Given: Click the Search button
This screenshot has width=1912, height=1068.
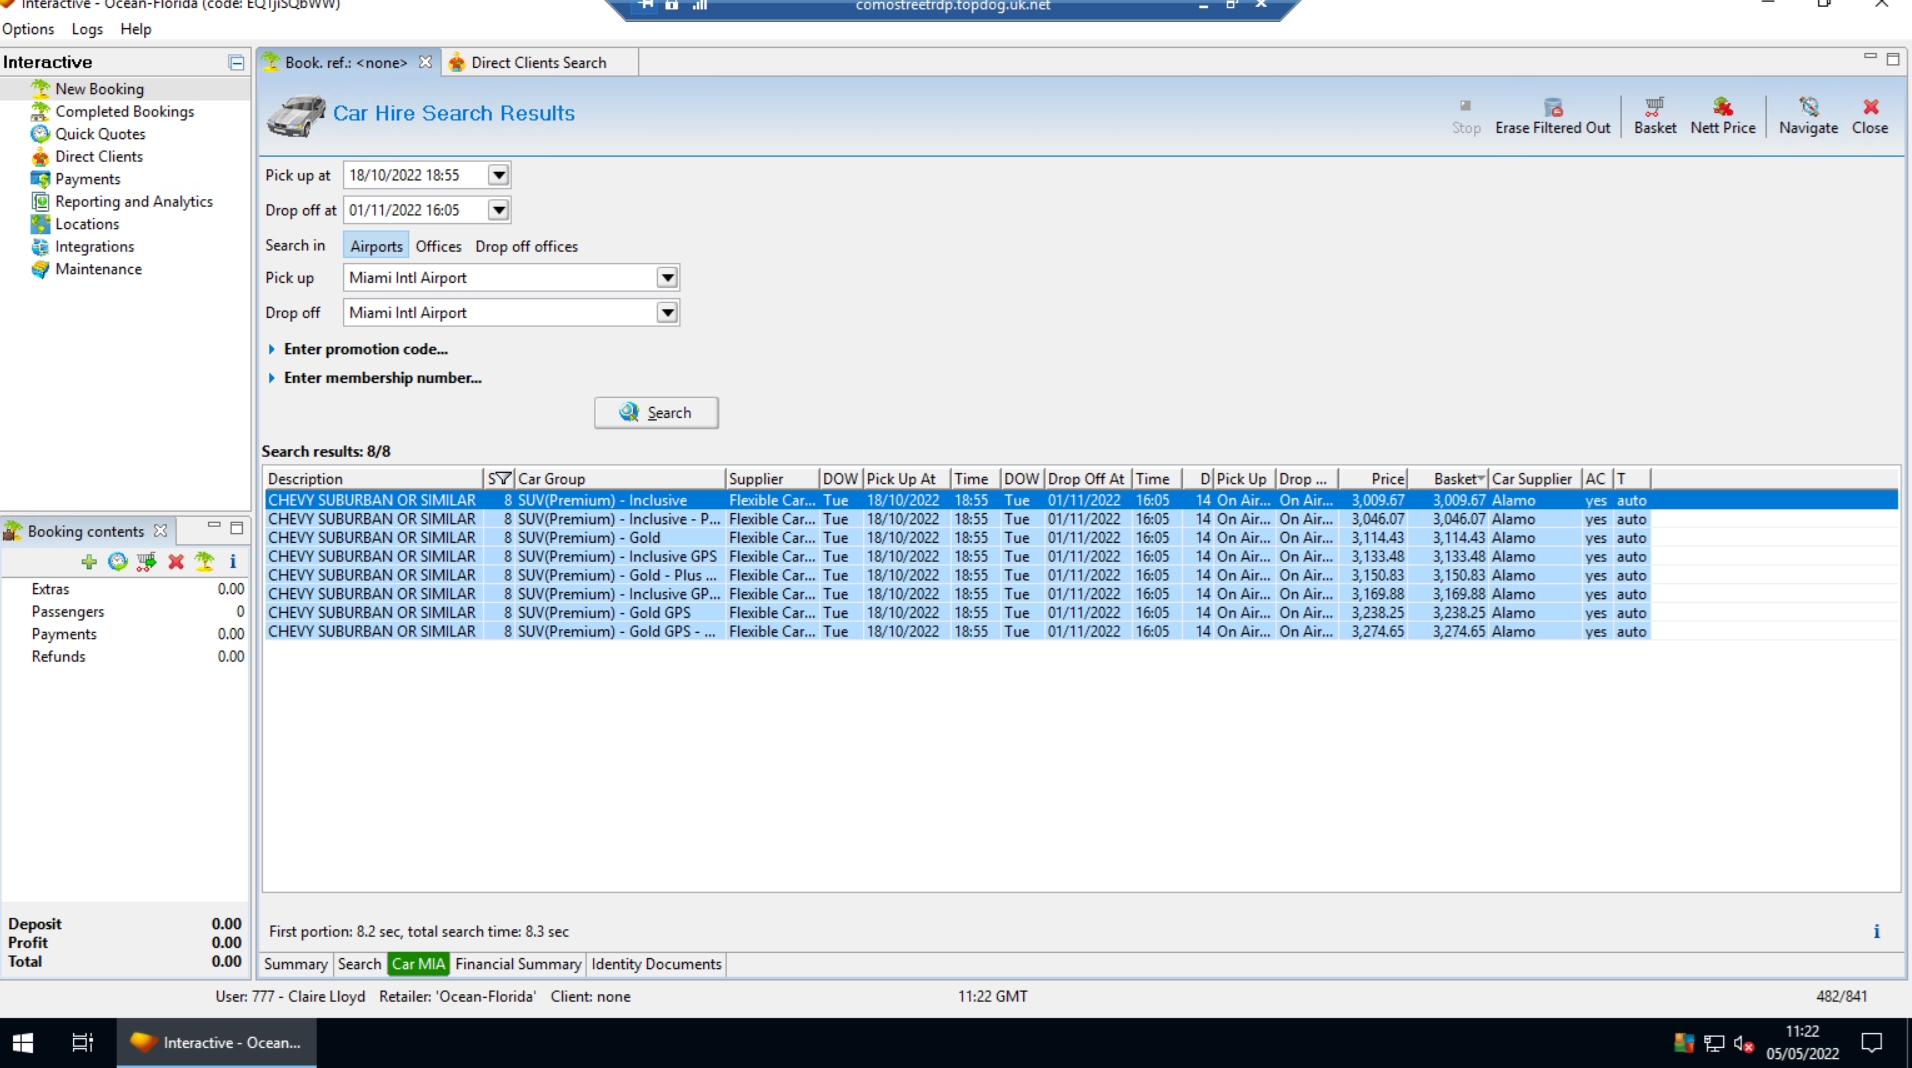Looking at the screenshot, I should tap(656, 413).
